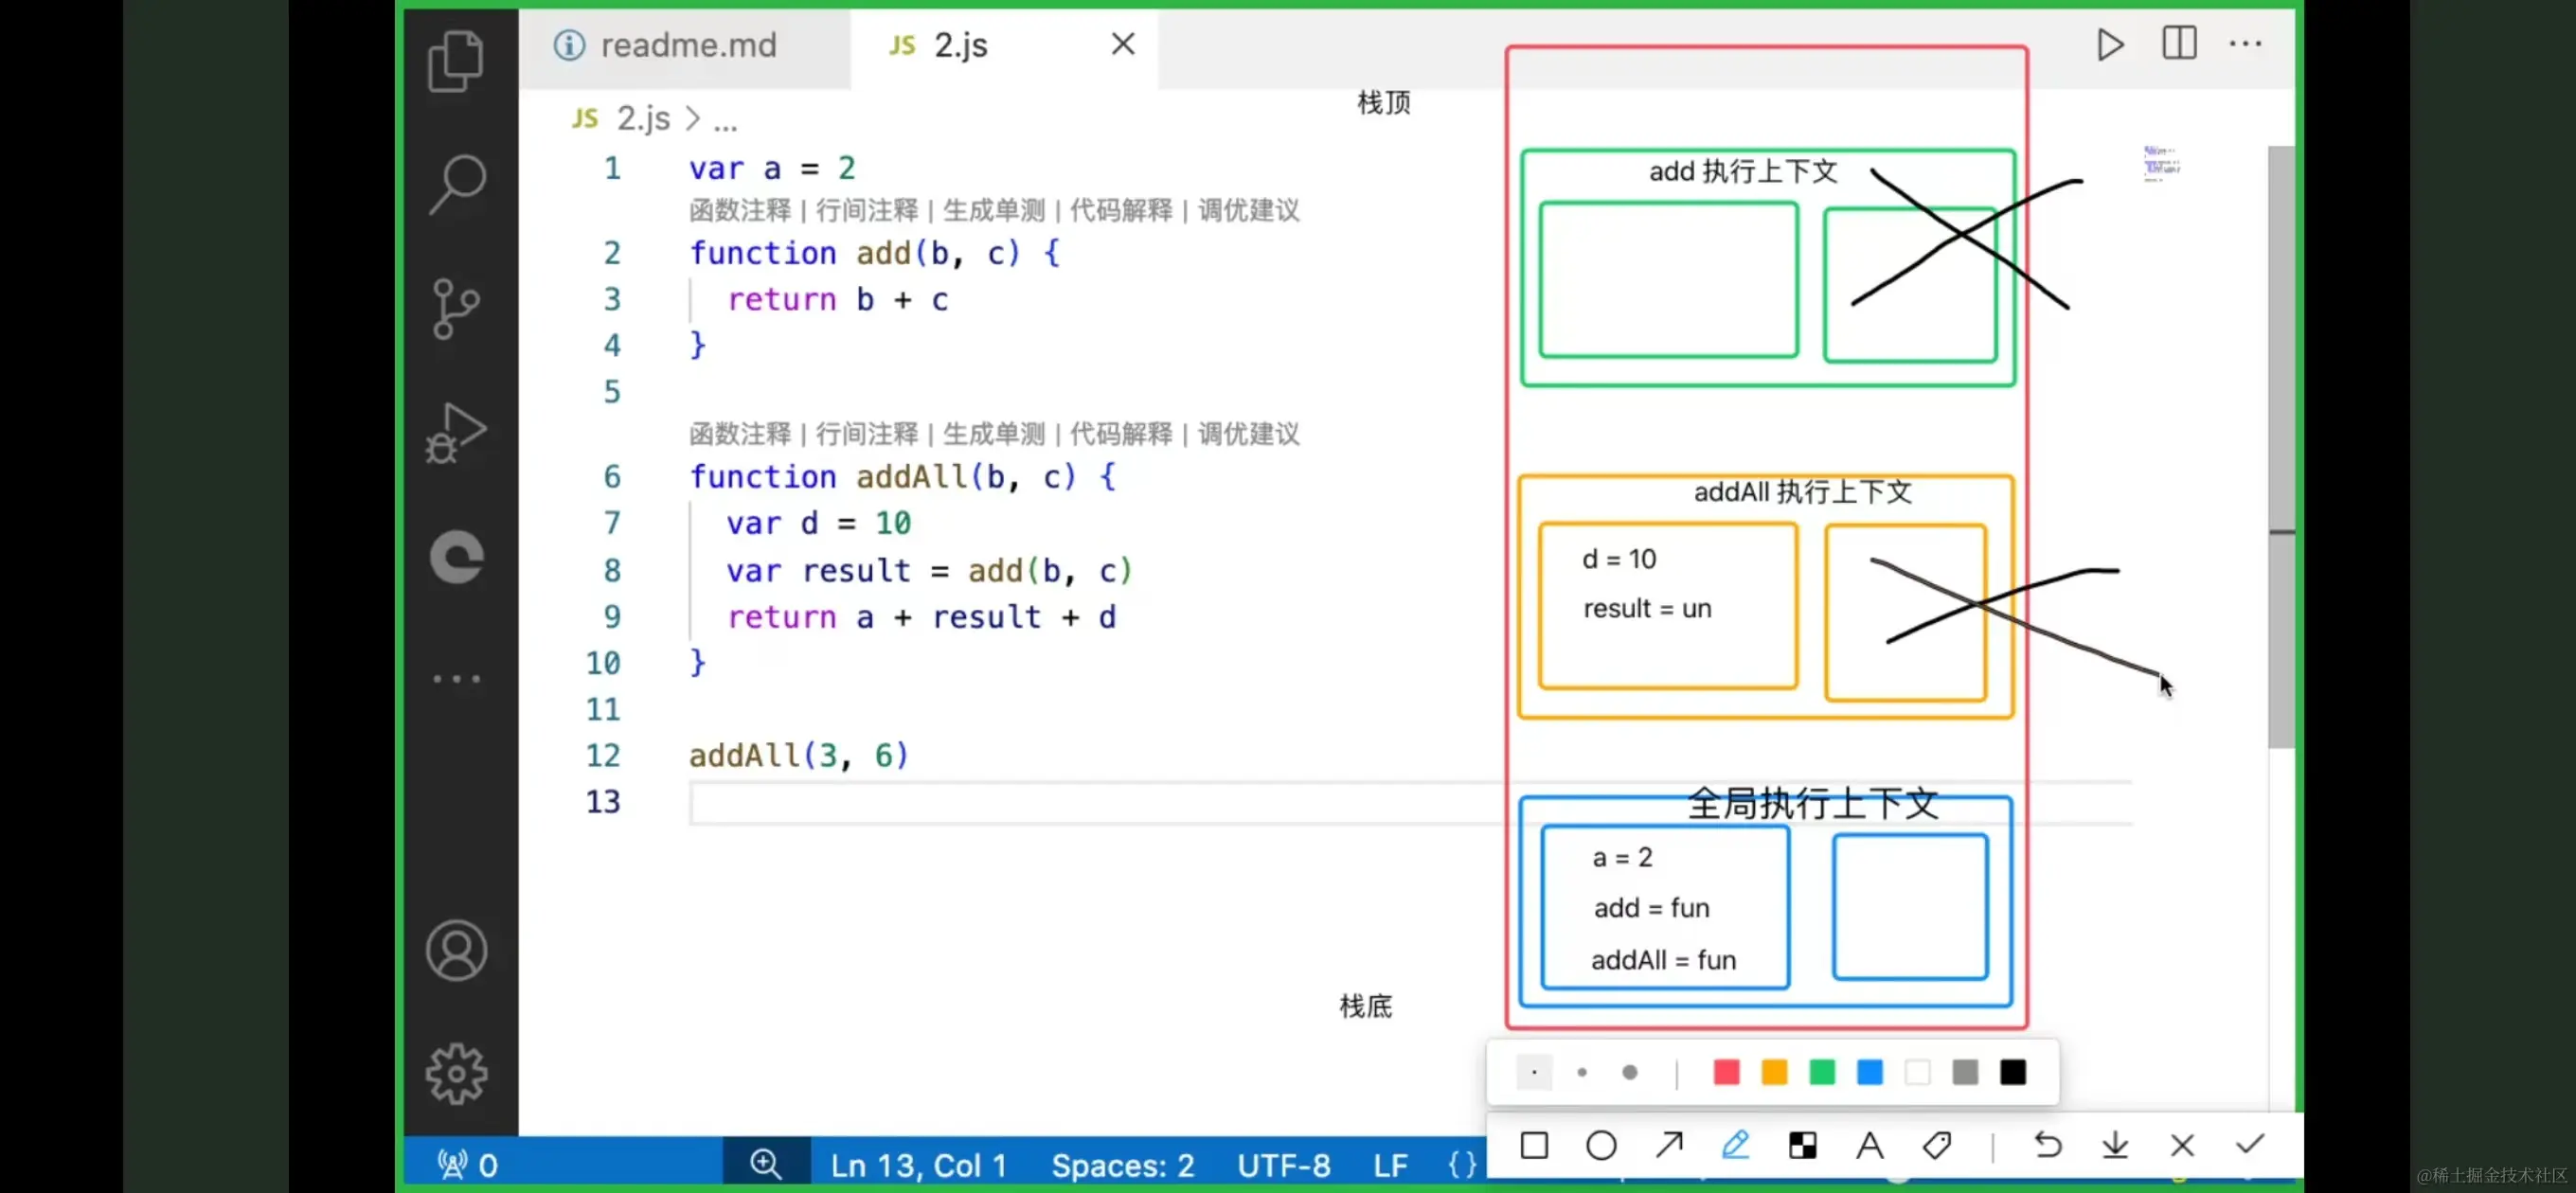
Task: Open the Source Control view
Action: coord(456,309)
